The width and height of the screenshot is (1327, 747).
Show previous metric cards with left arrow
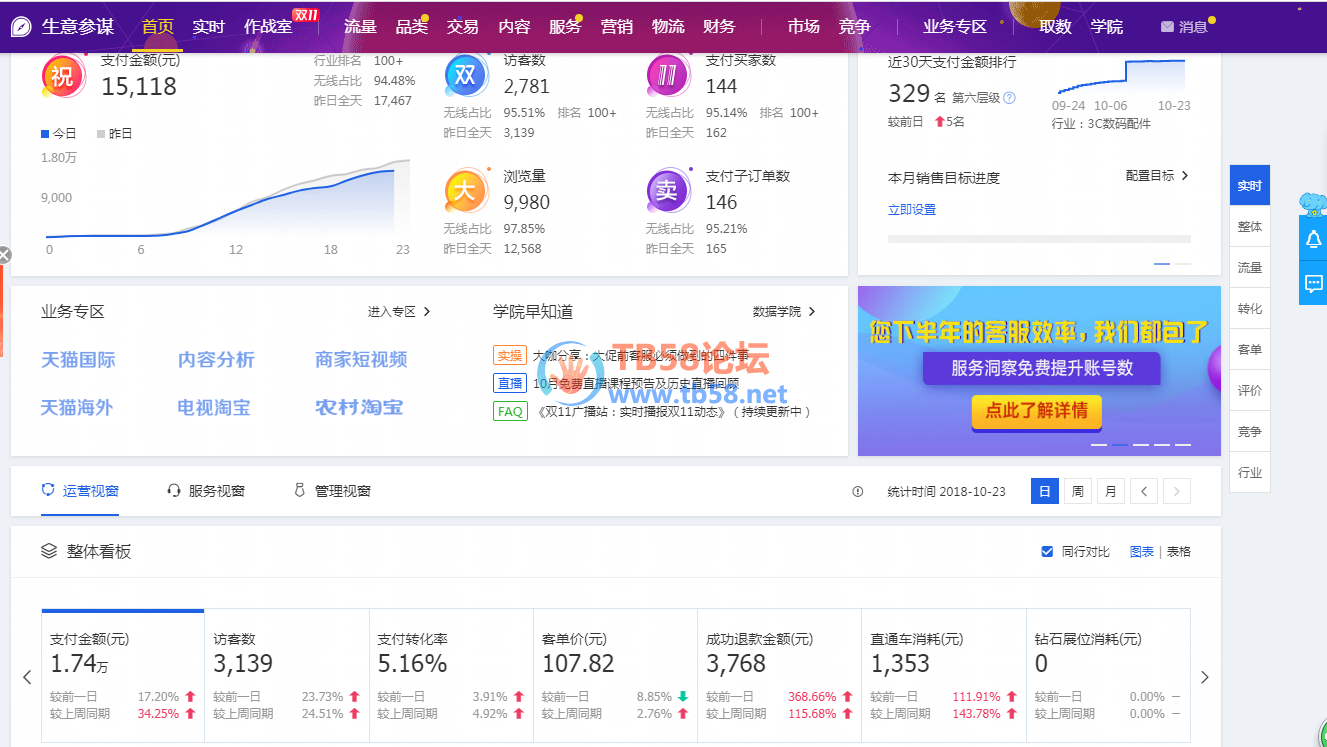pyautogui.click(x=27, y=677)
